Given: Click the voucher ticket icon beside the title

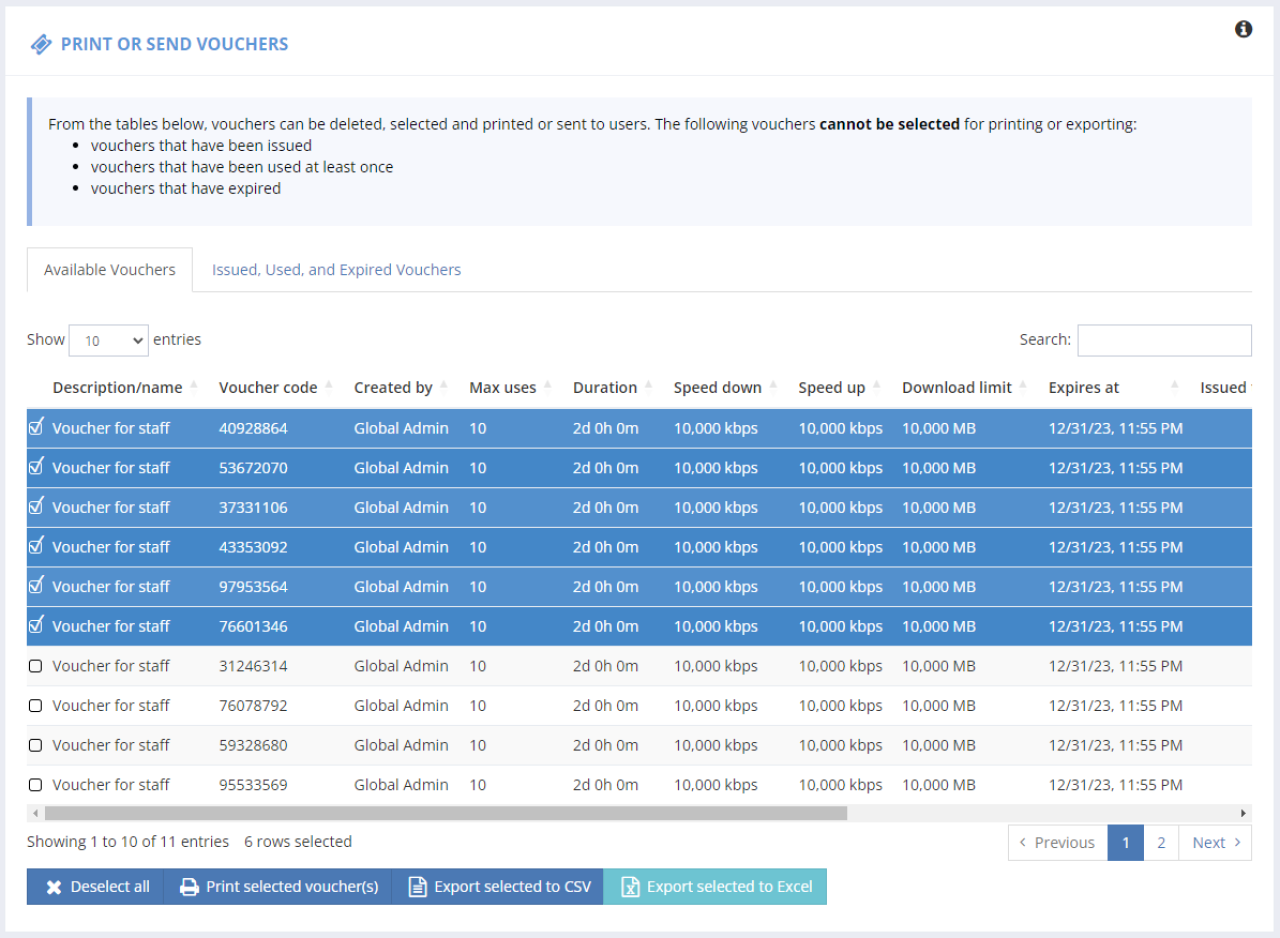Looking at the screenshot, I should [41, 44].
